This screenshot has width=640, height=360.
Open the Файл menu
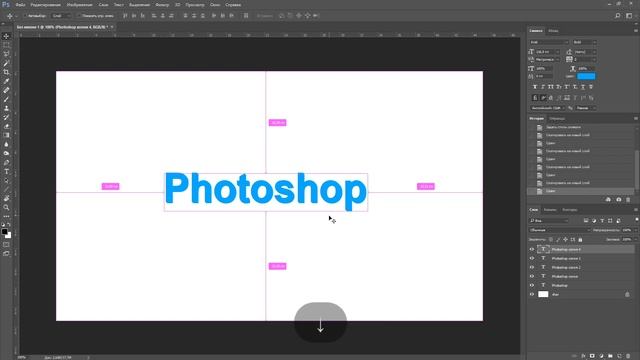coord(20,5)
